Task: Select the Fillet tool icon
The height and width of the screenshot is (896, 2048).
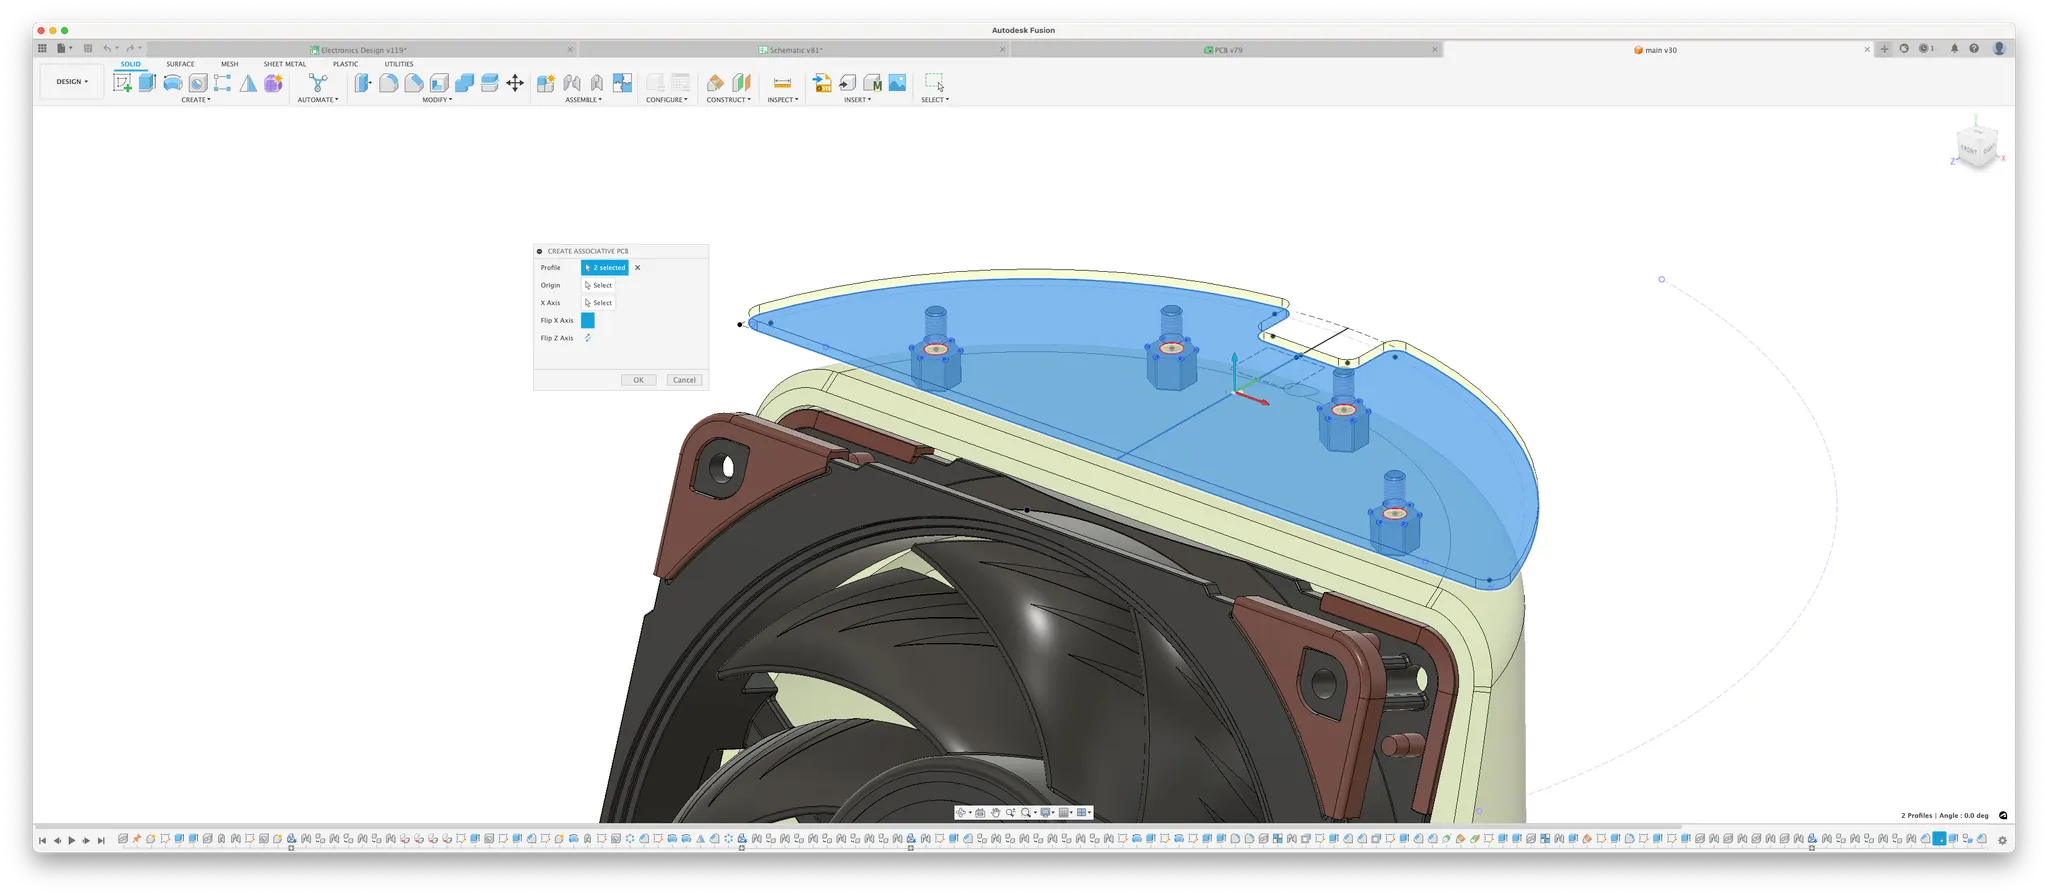Action: [389, 83]
